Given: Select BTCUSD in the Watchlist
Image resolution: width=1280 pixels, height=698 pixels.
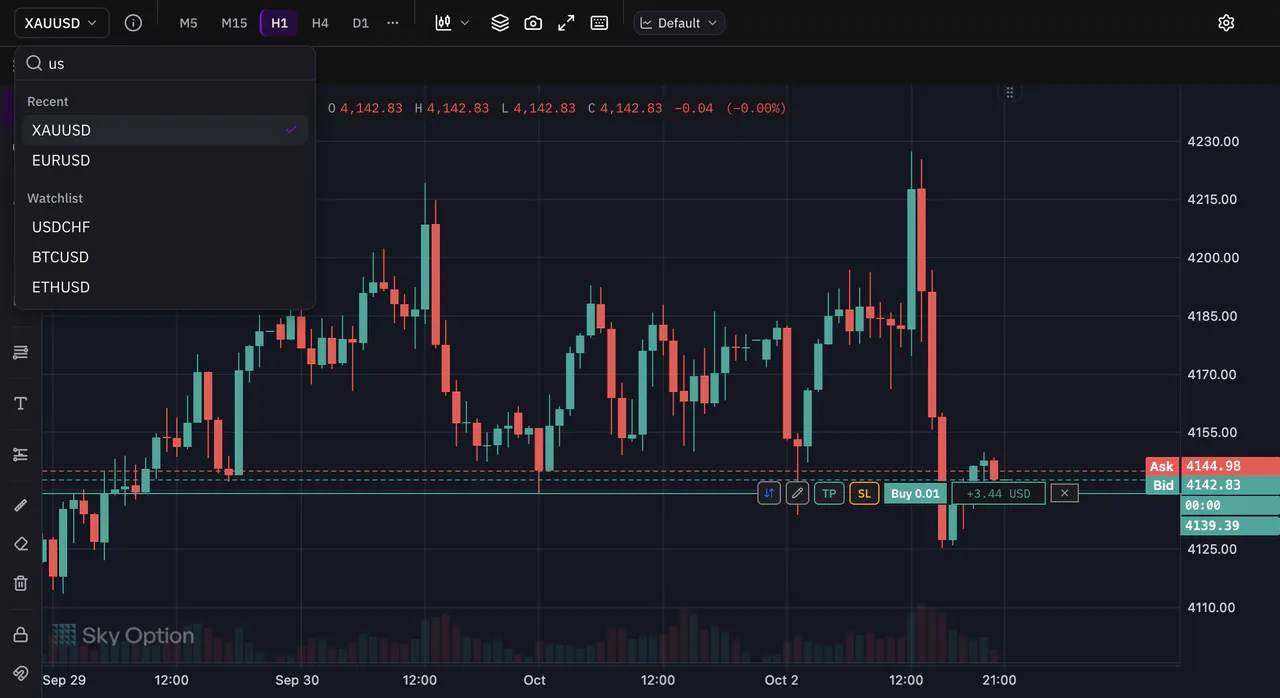Looking at the screenshot, I should click(165, 257).
